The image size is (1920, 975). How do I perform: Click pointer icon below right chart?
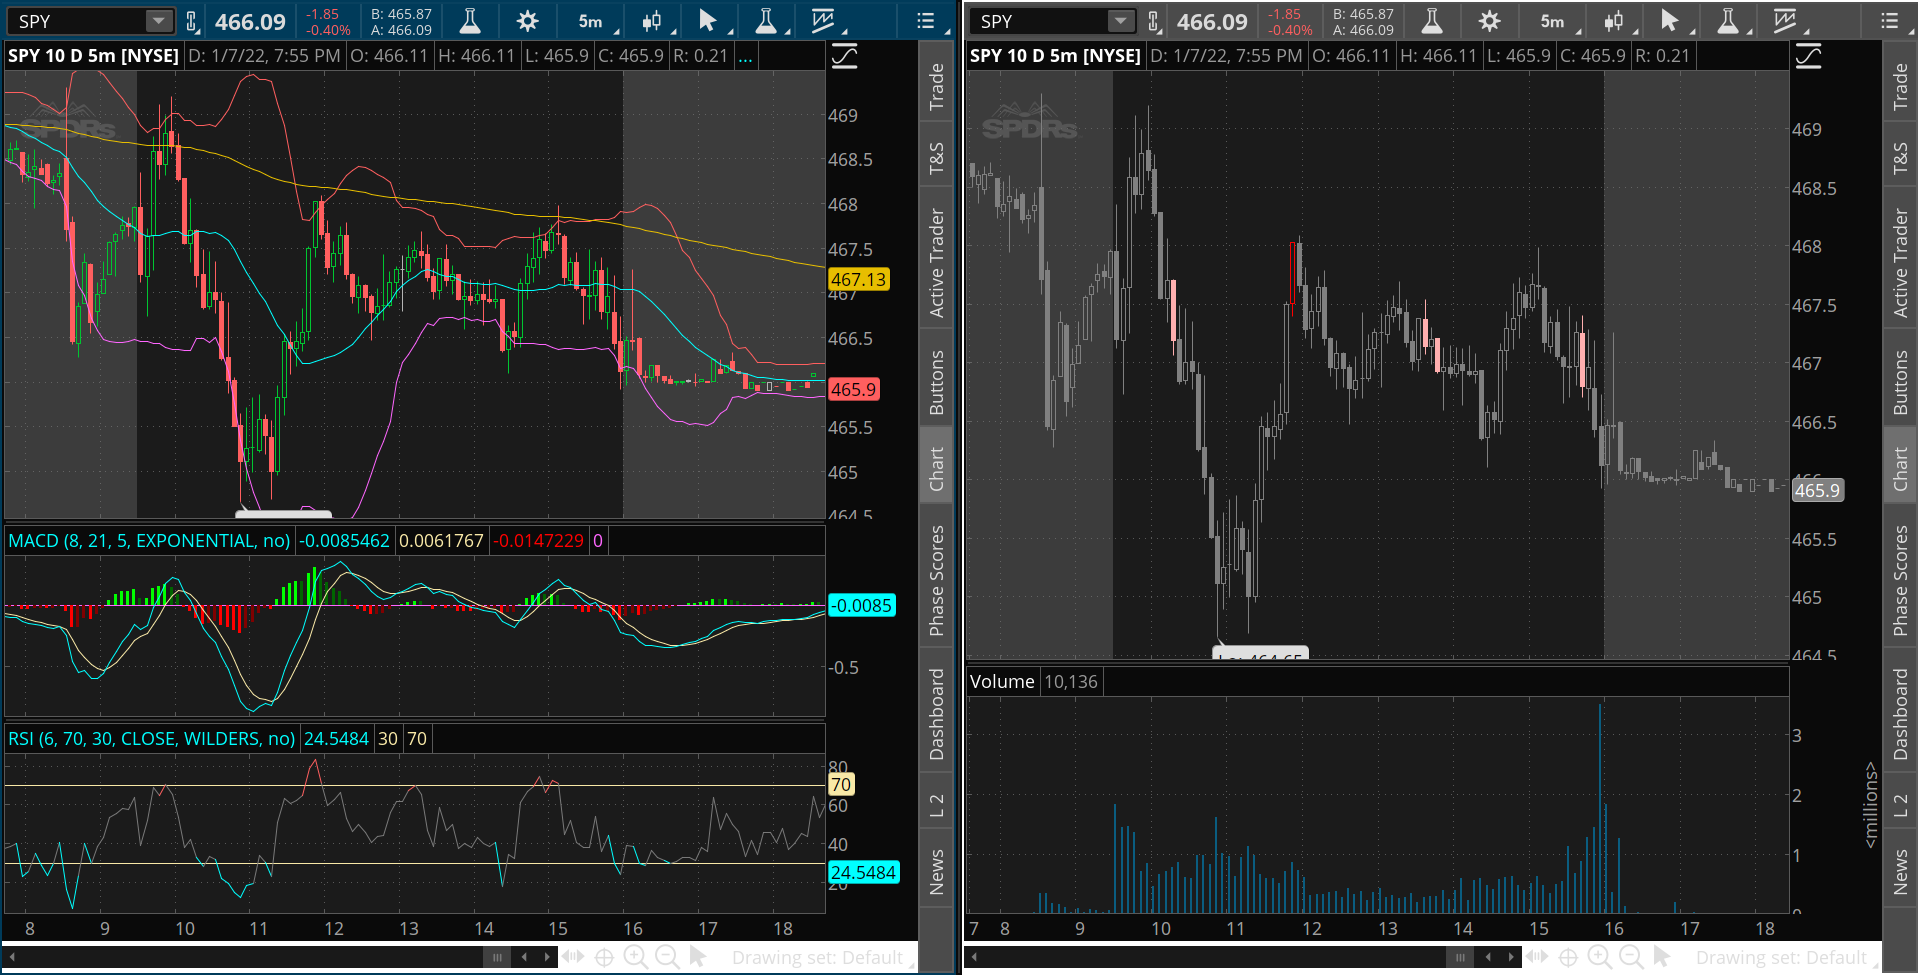[1662, 957]
